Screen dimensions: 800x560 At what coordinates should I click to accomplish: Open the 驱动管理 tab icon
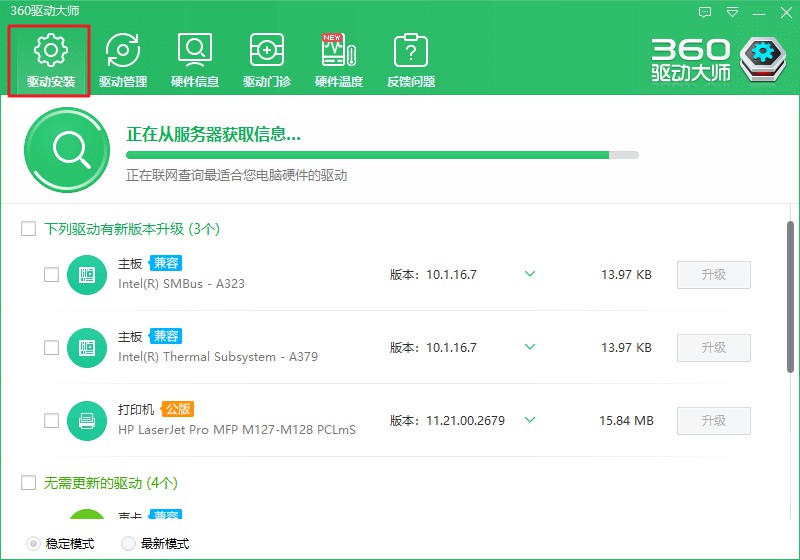tap(122, 50)
